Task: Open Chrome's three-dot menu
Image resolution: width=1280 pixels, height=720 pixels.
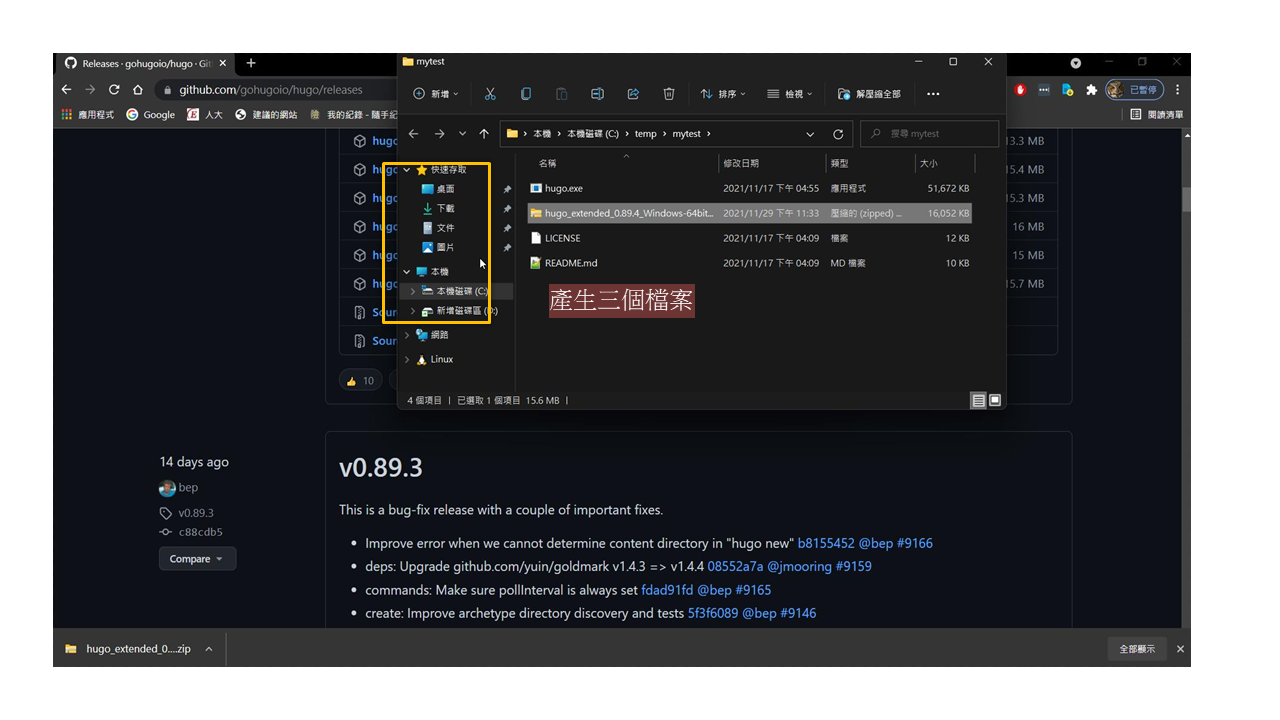Action: [x=1178, y=90]
